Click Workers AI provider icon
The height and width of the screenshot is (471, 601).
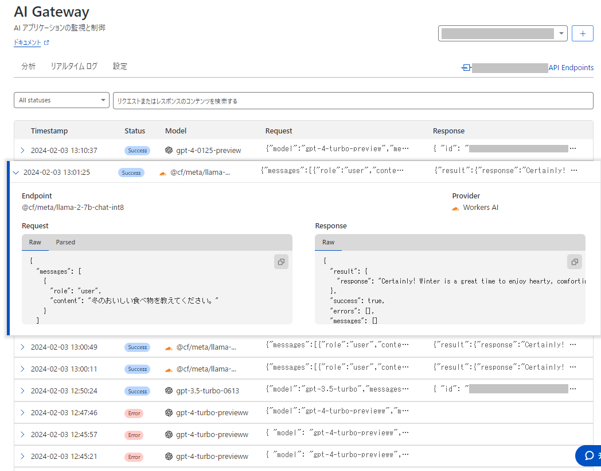(456, 208)
